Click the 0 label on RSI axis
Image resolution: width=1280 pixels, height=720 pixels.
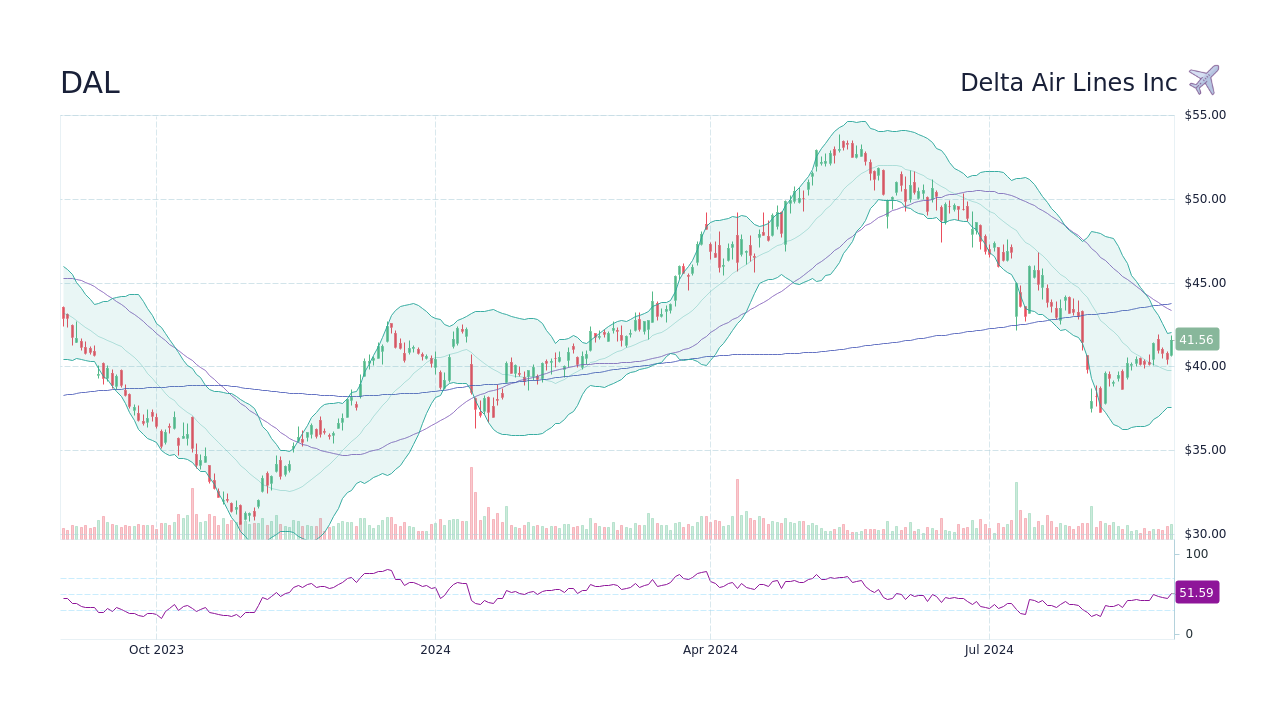click(x=1189, y=634)
